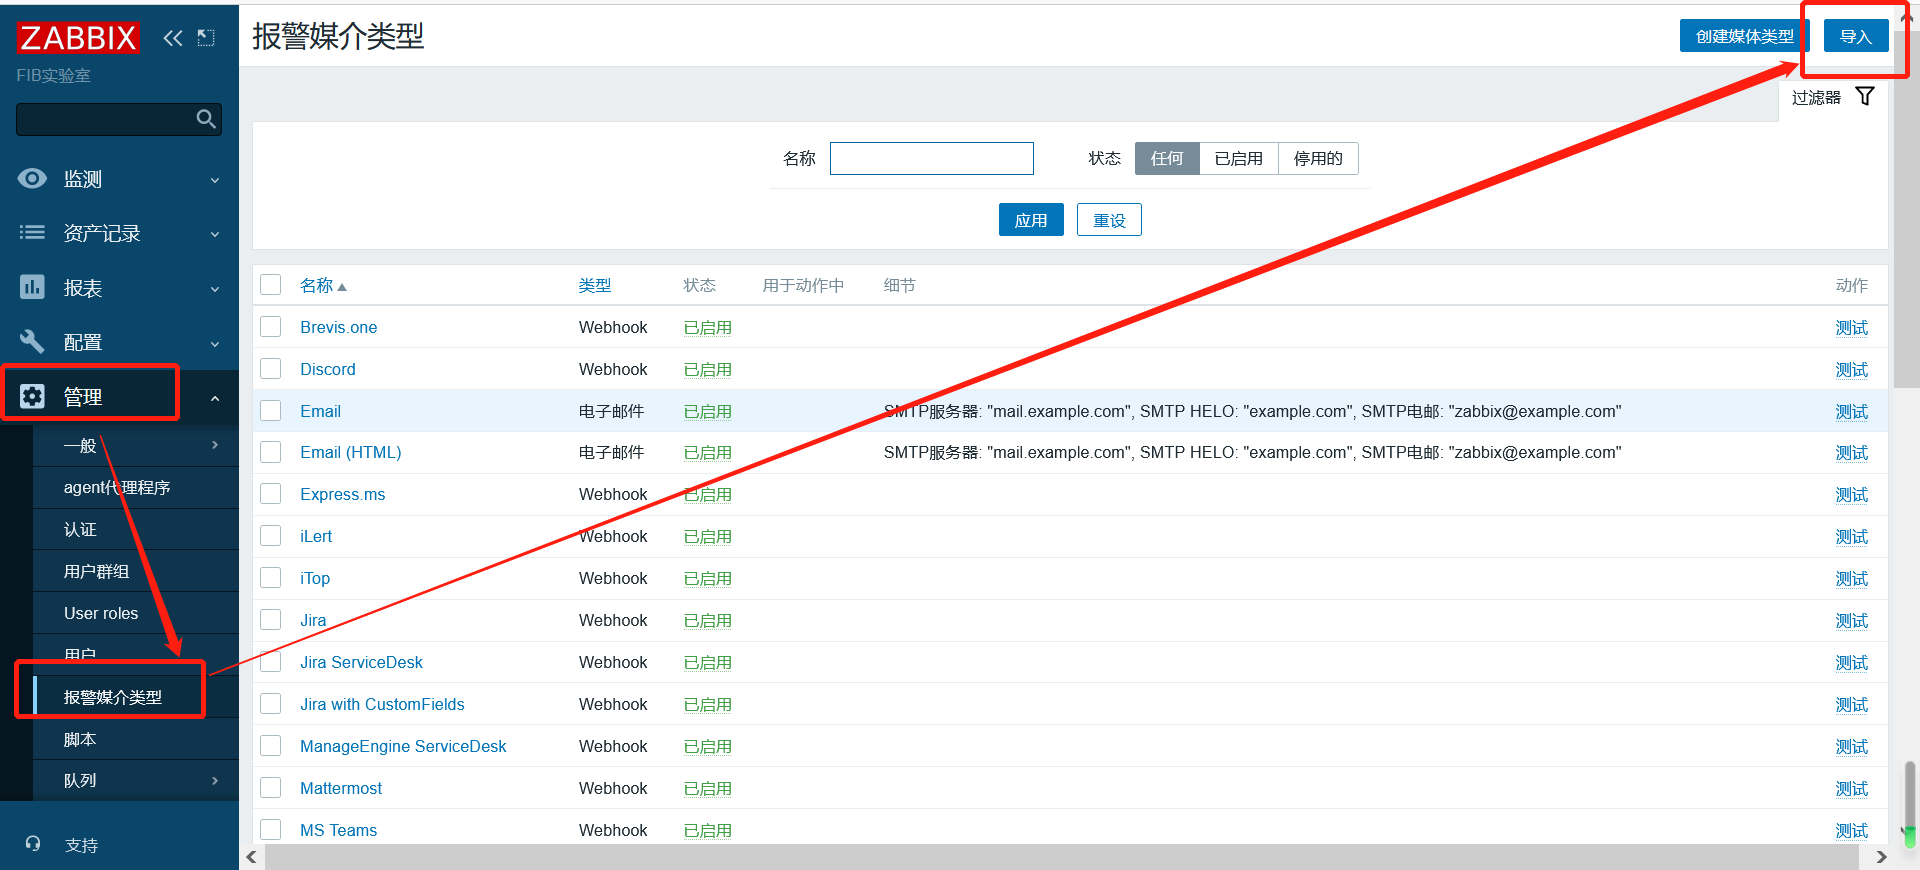Click the 已启用 status of Email row
The image size is (1920, 870).
[708, 411]
